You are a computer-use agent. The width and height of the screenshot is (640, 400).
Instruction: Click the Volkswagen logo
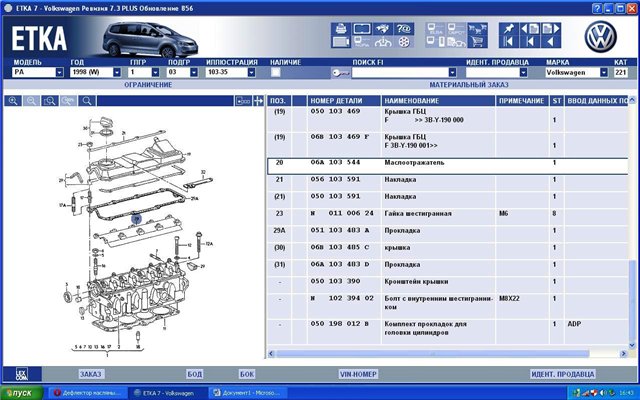(x=600, y=37)
